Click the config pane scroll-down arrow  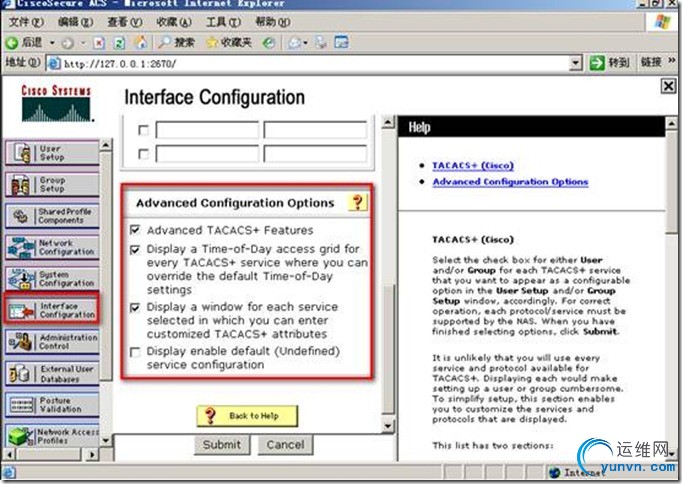(388, 426)
